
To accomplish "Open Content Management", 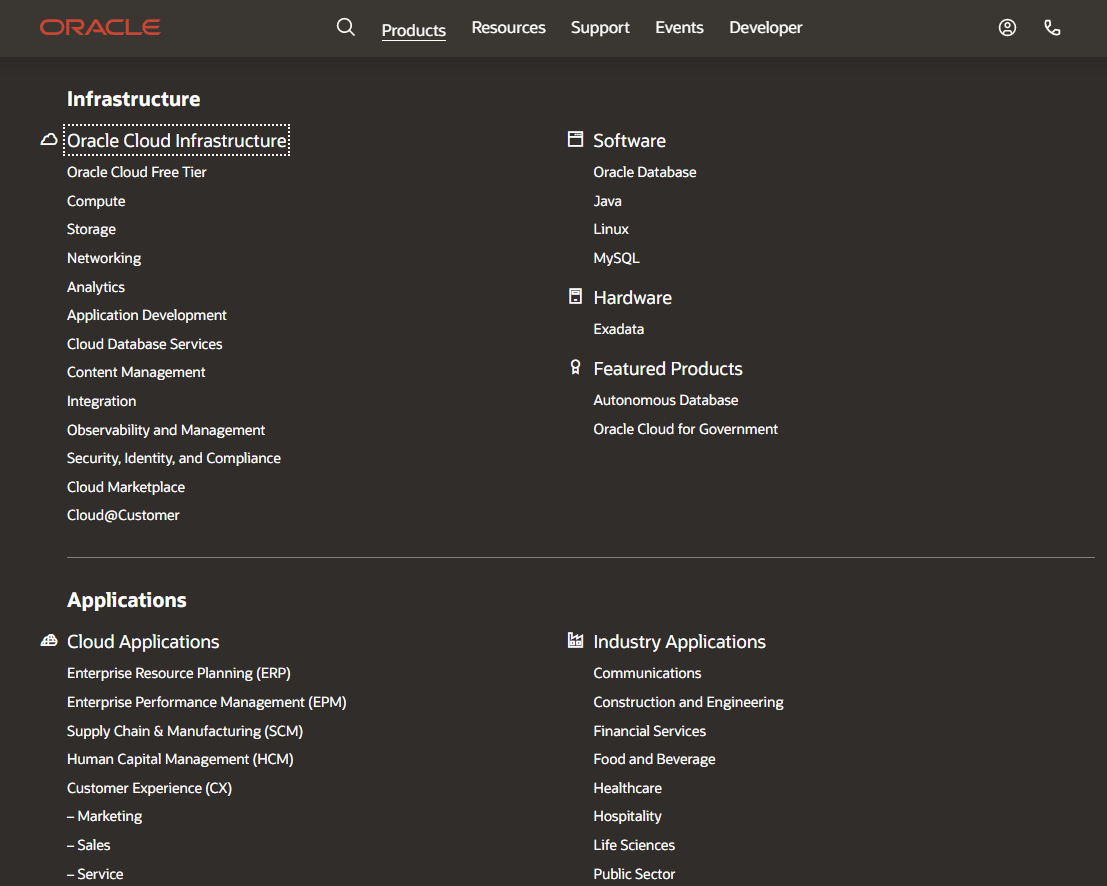I will tap(136, 372).
